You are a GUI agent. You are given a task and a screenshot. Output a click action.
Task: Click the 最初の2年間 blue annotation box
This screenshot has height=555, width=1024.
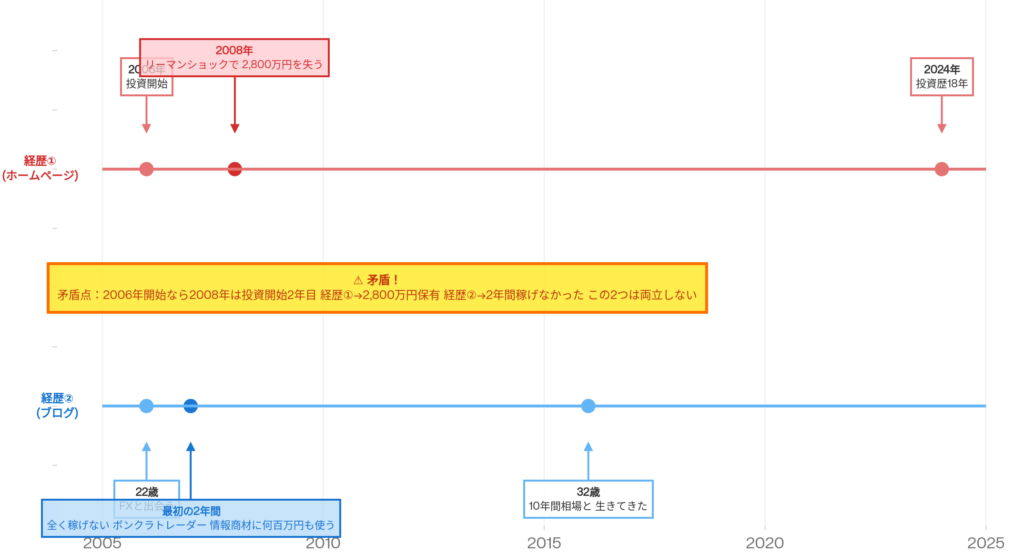coord(191,518)
